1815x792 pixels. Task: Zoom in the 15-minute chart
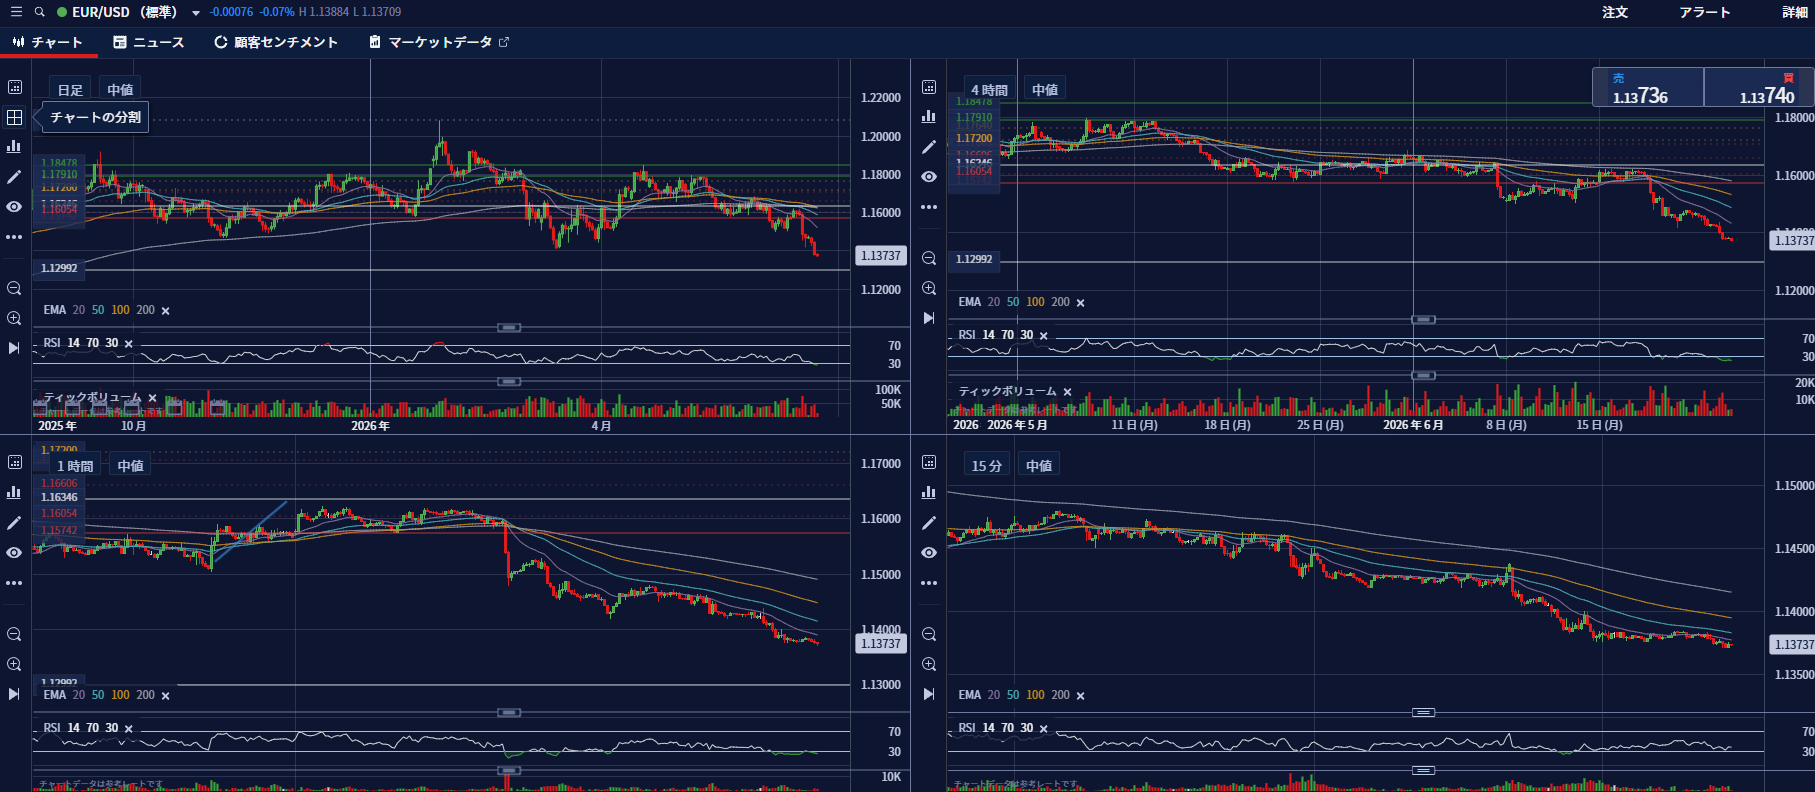point(929,664)
